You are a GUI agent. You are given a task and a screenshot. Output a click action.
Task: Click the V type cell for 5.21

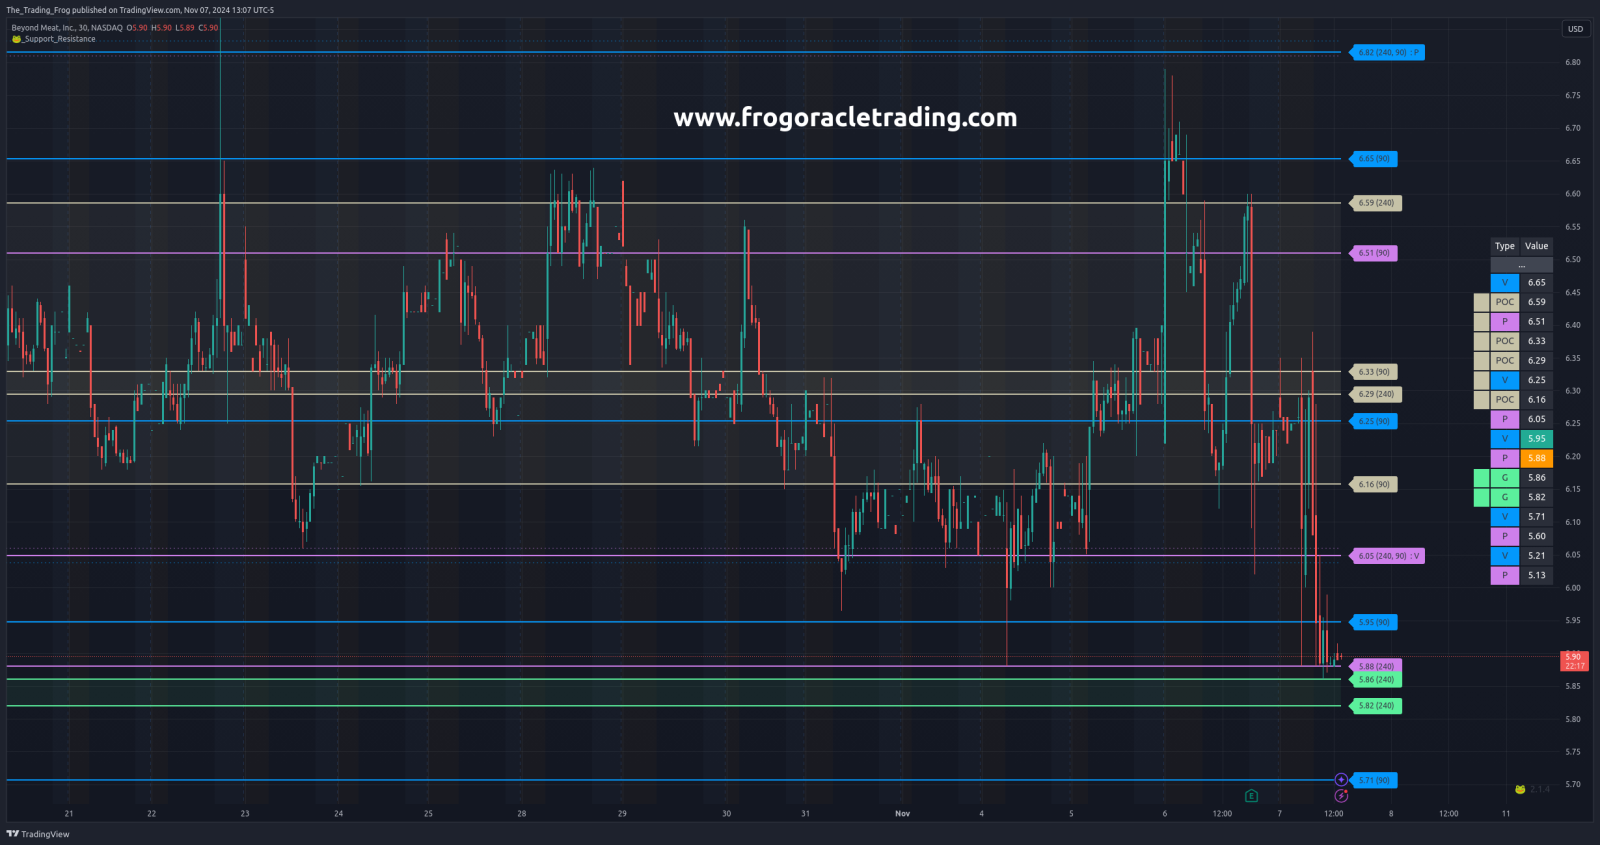coord(1505,555)
